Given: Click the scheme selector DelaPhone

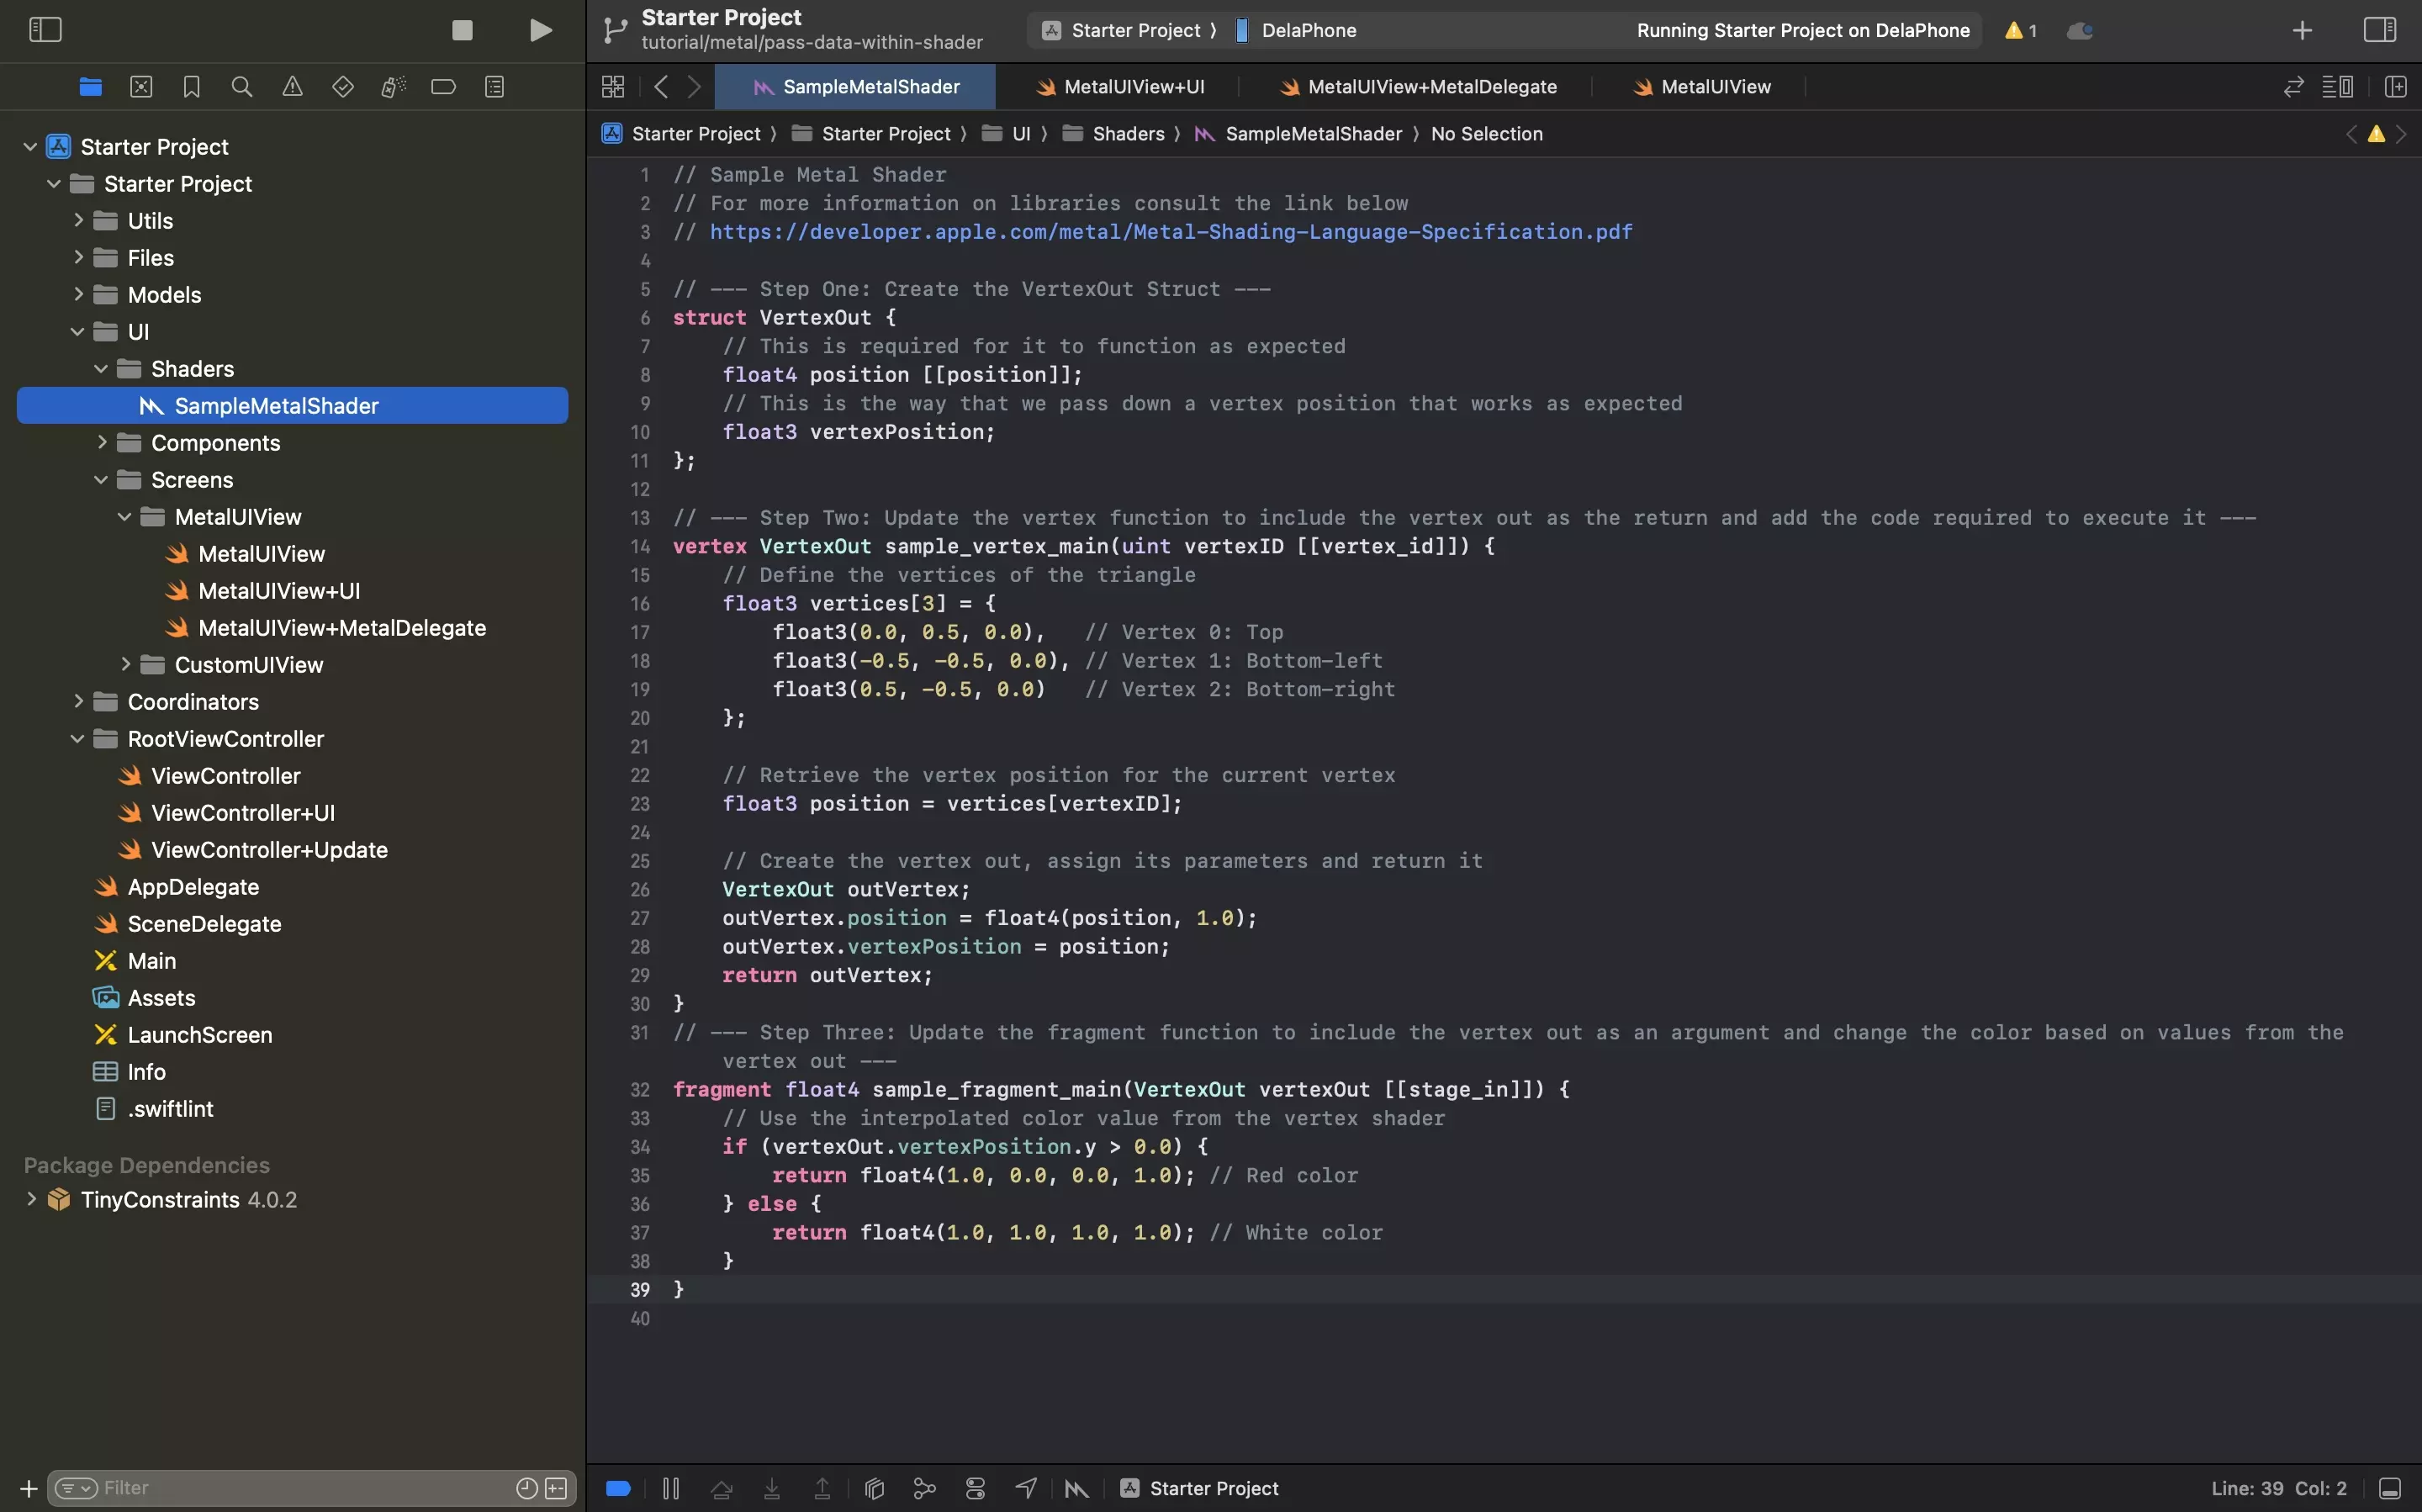Looking at the screenshot, I should click(1306, 29).
